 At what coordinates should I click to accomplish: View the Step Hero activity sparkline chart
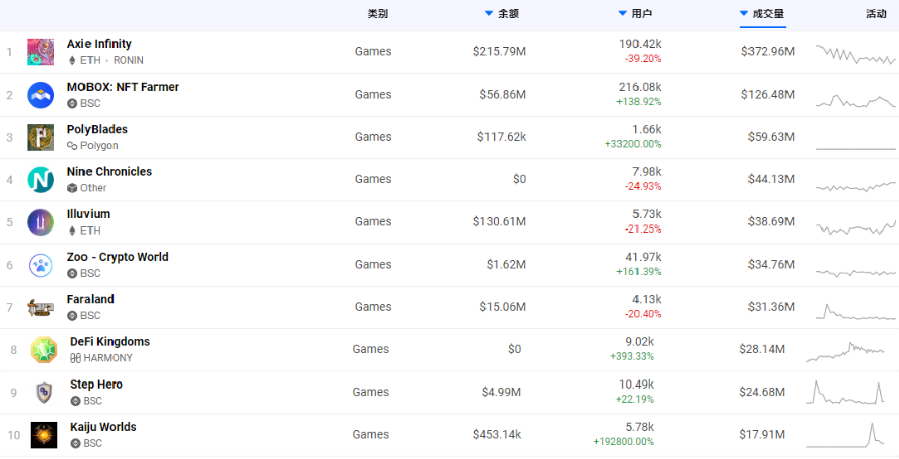pos(845,393)
